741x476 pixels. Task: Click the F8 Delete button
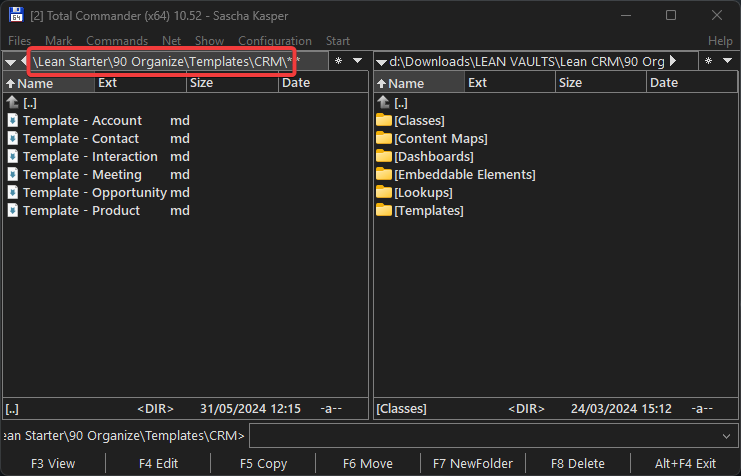pos(577,464)
